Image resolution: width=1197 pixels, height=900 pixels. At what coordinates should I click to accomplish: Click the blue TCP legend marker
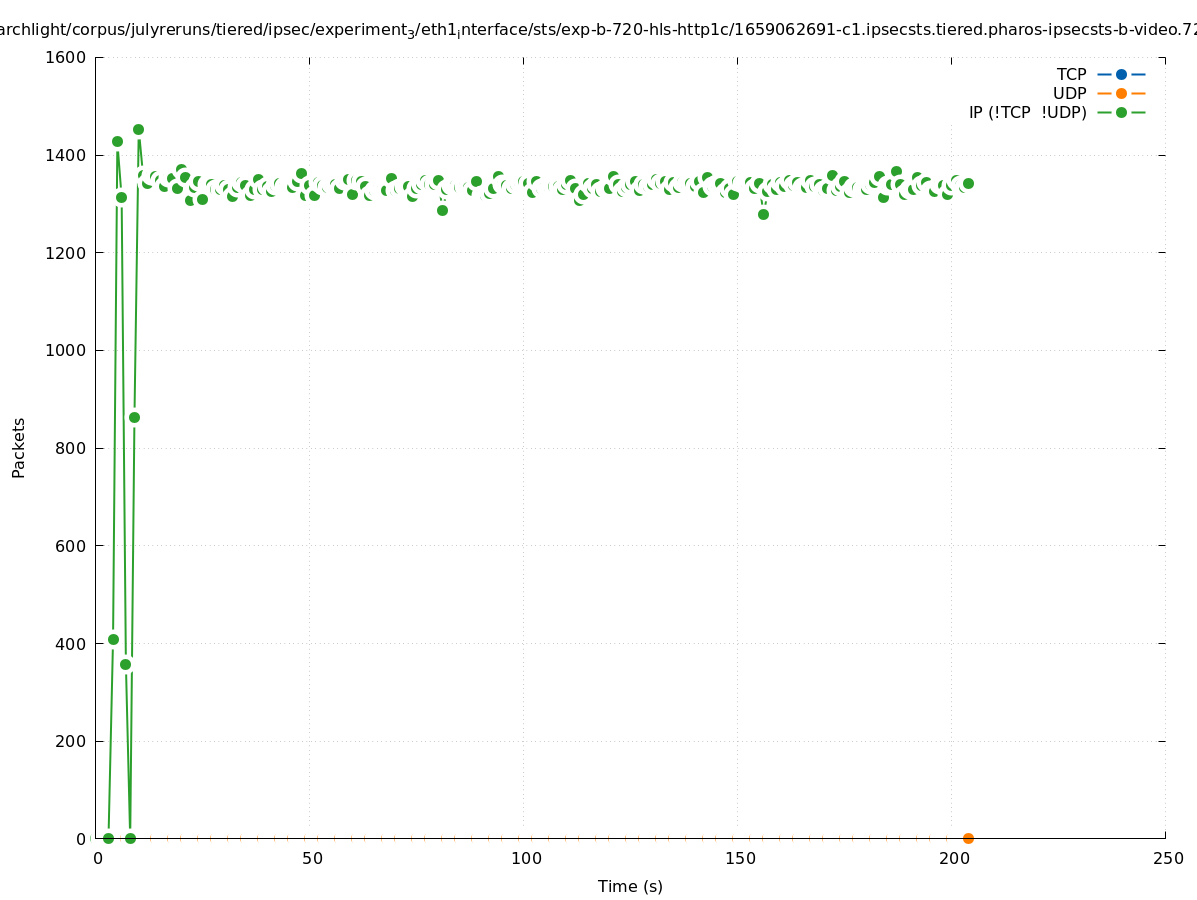pyautogui.click(x=1121, y=74)
